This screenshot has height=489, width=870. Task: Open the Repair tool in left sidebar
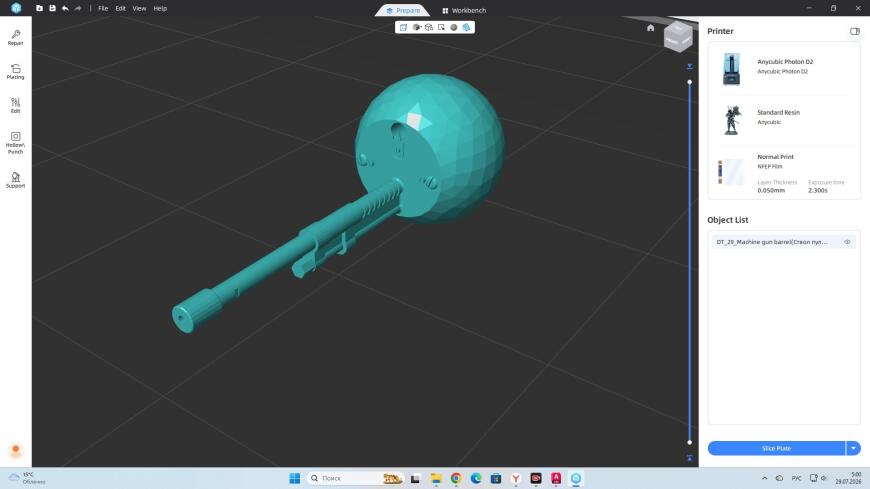[x=16, y=38]
